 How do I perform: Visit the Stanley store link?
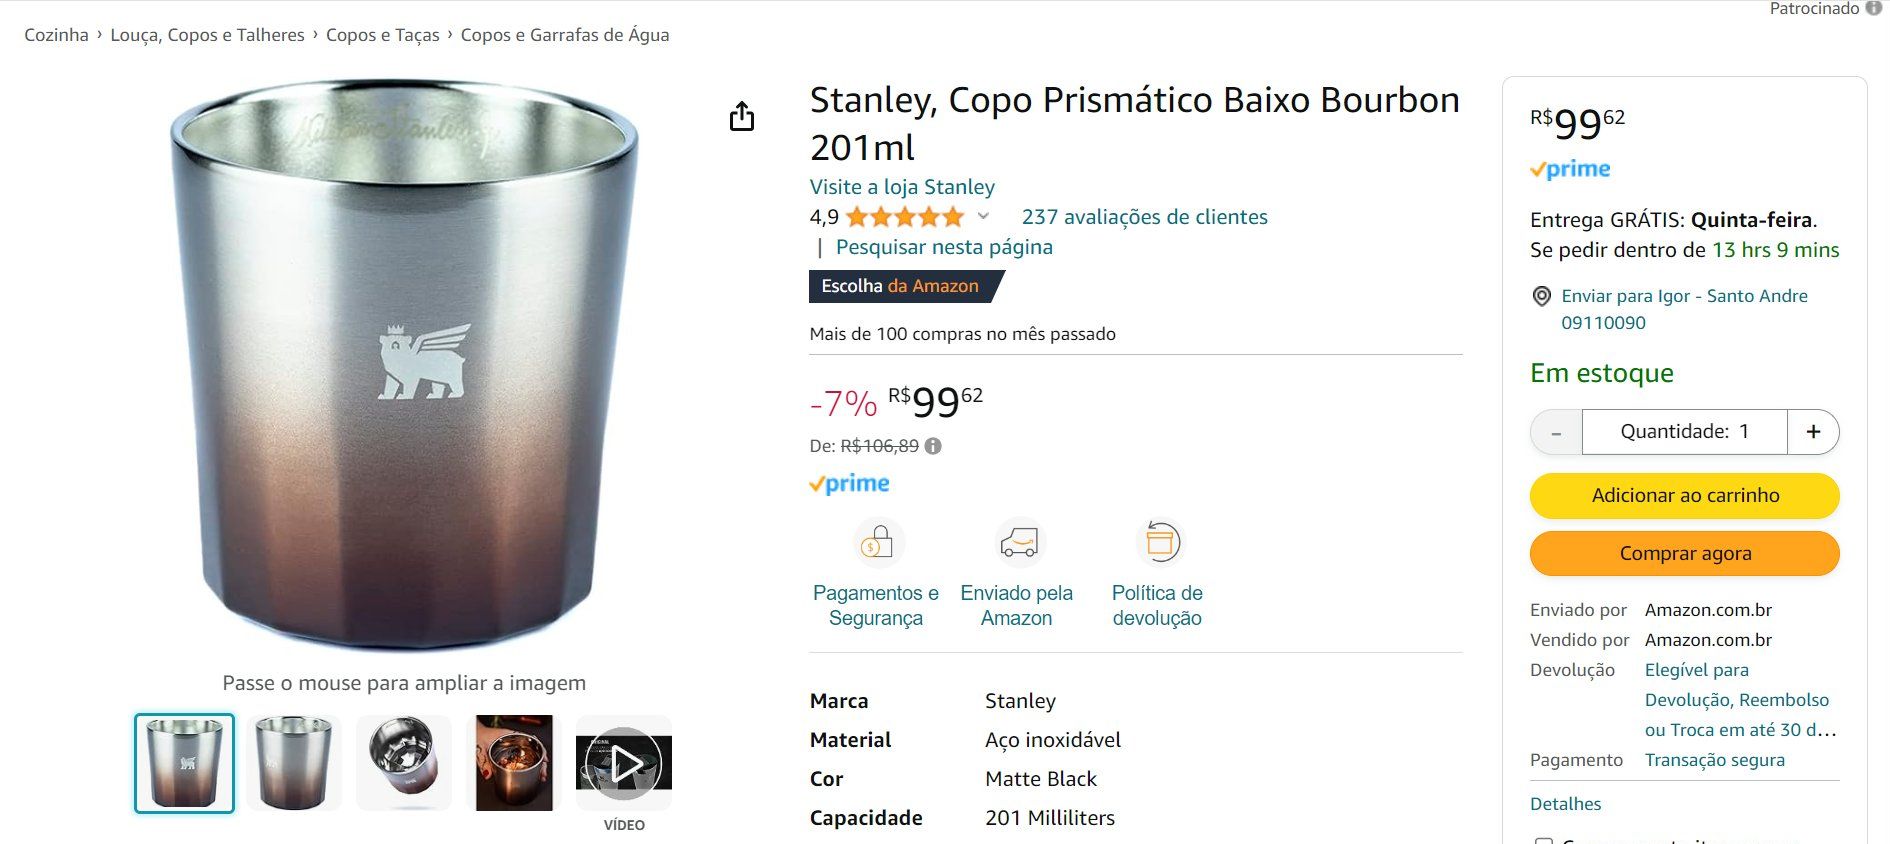pyautogui.click(x=902, y=187)
